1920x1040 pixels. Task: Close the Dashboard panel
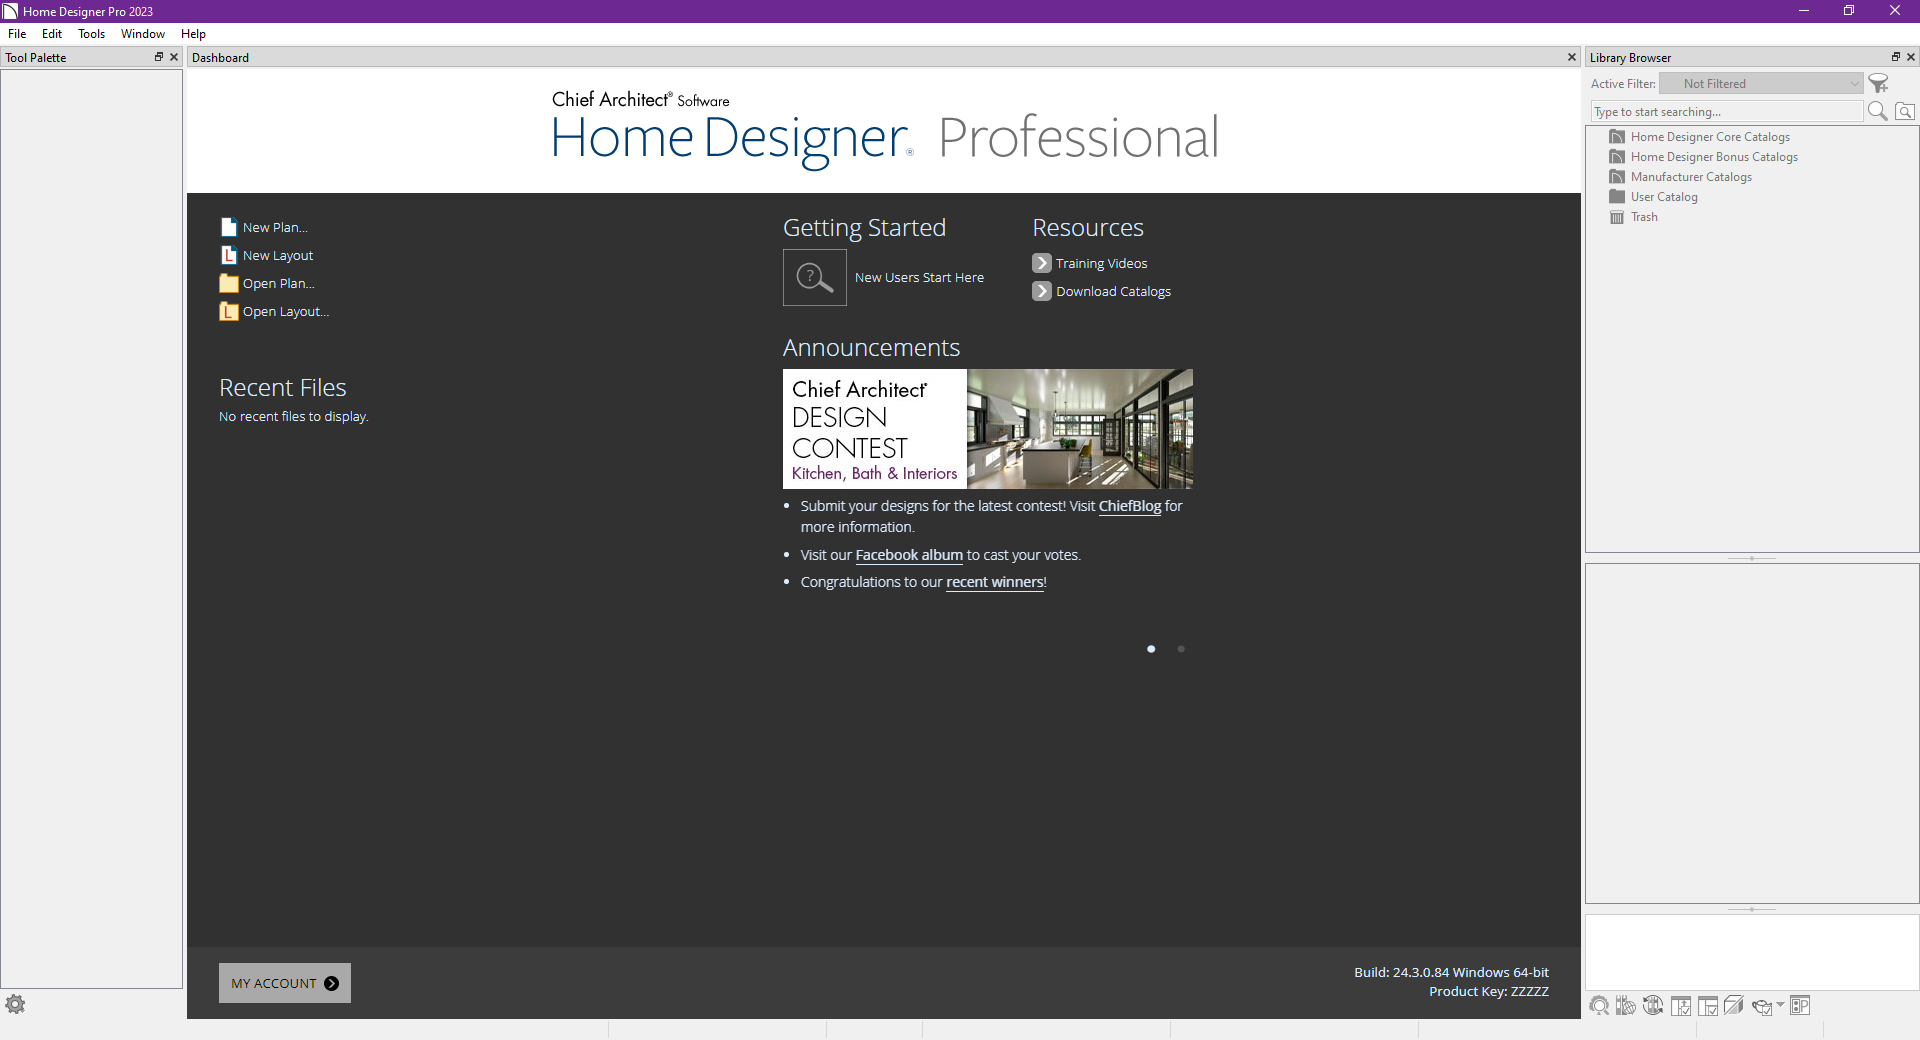pos(1572,57)
